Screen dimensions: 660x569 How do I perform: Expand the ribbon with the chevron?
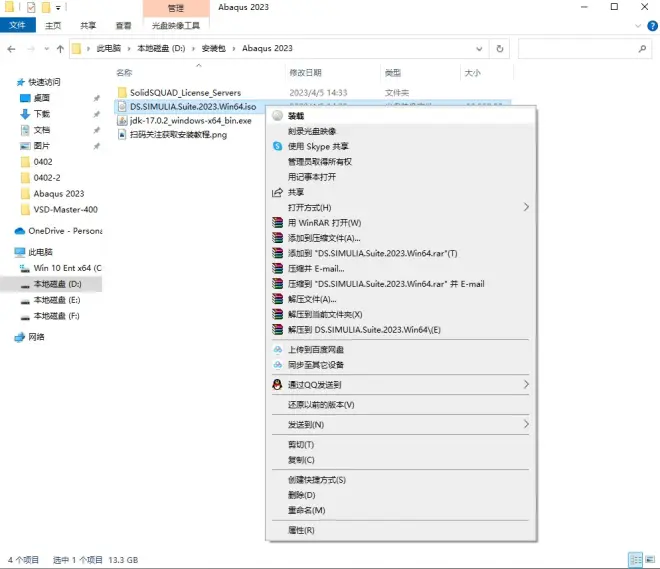click(638, 26)
